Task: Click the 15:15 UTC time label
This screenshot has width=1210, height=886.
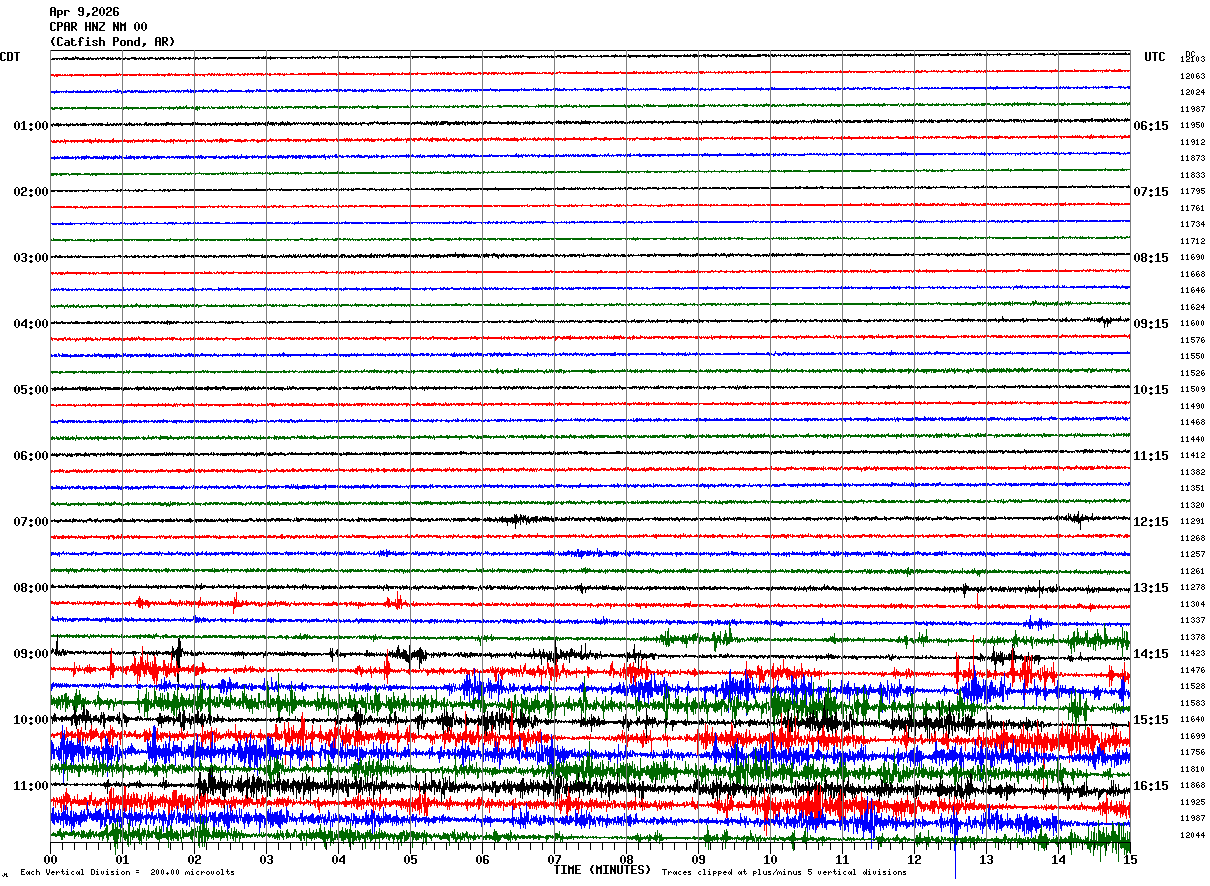Action: coord(1151,720)
